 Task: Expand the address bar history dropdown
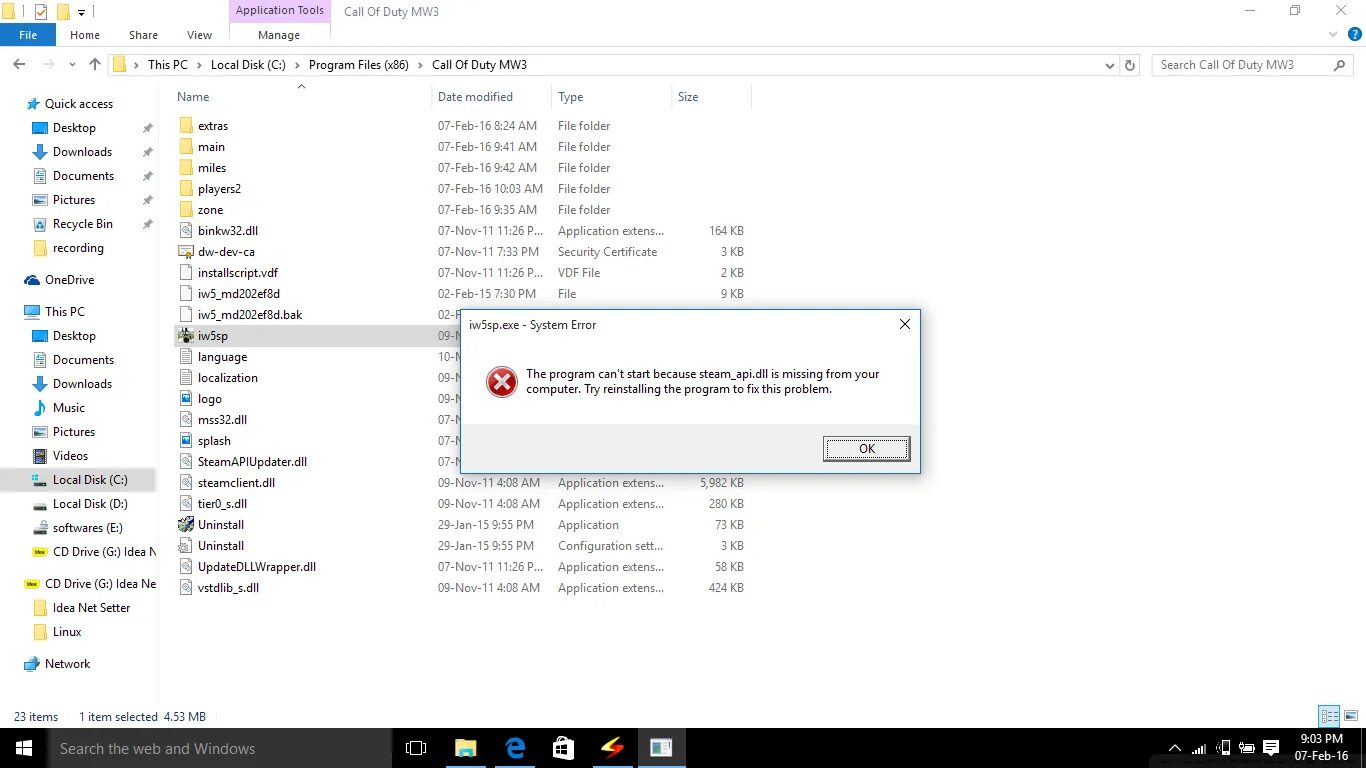[1110, 65]
